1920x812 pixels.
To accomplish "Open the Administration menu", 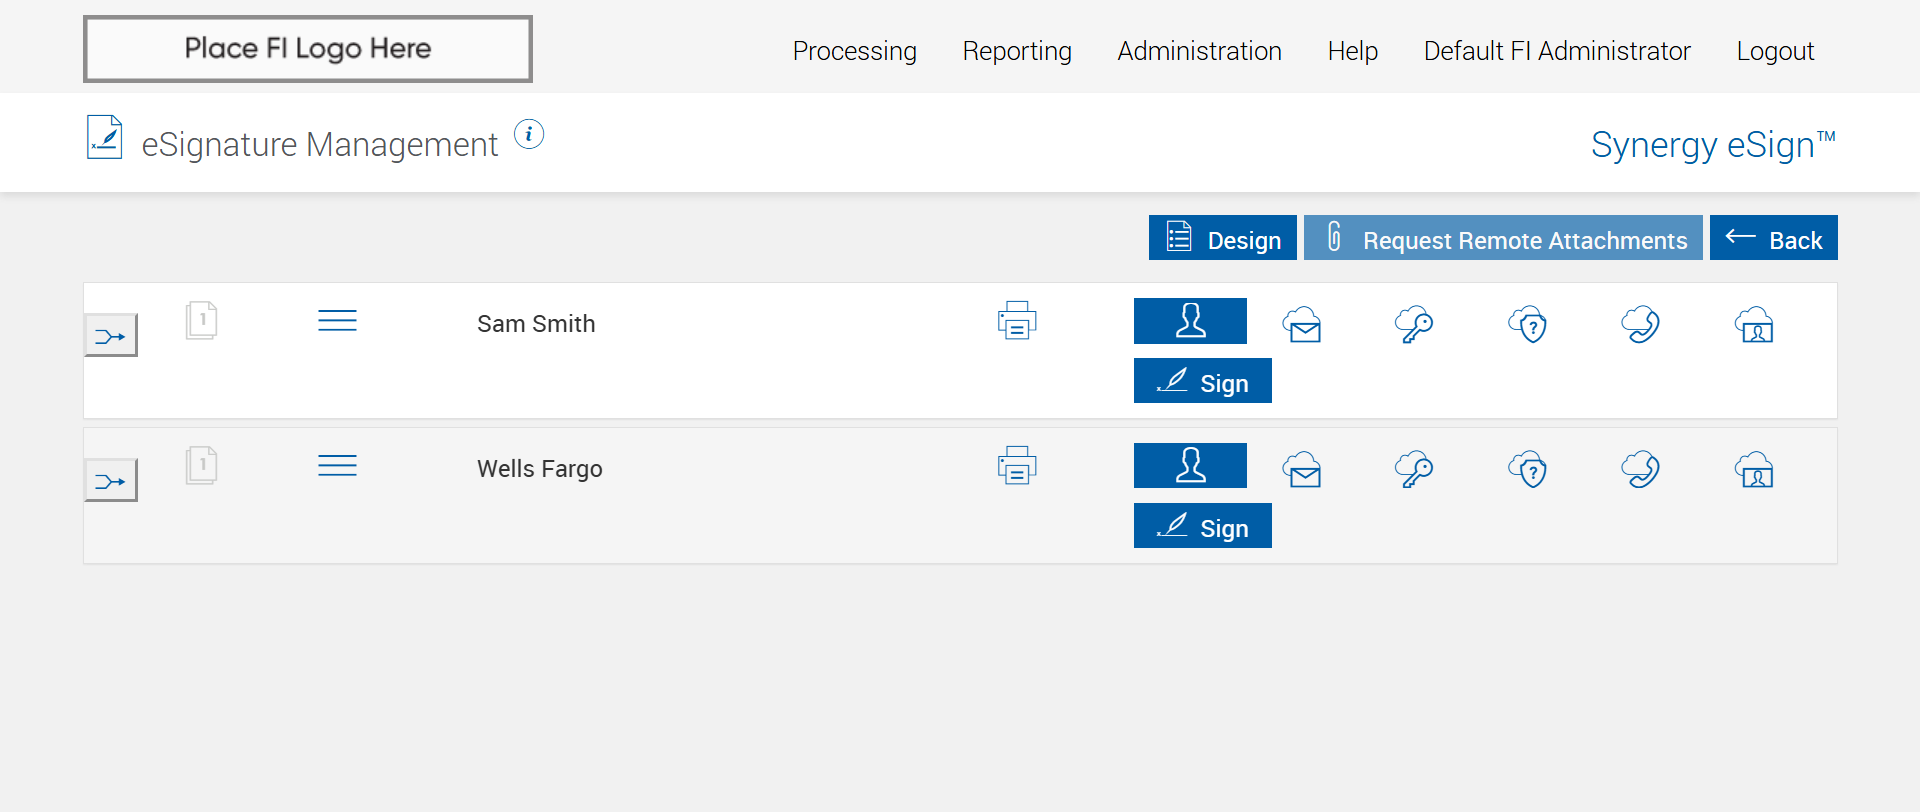I will click(x=1199, y=51).
